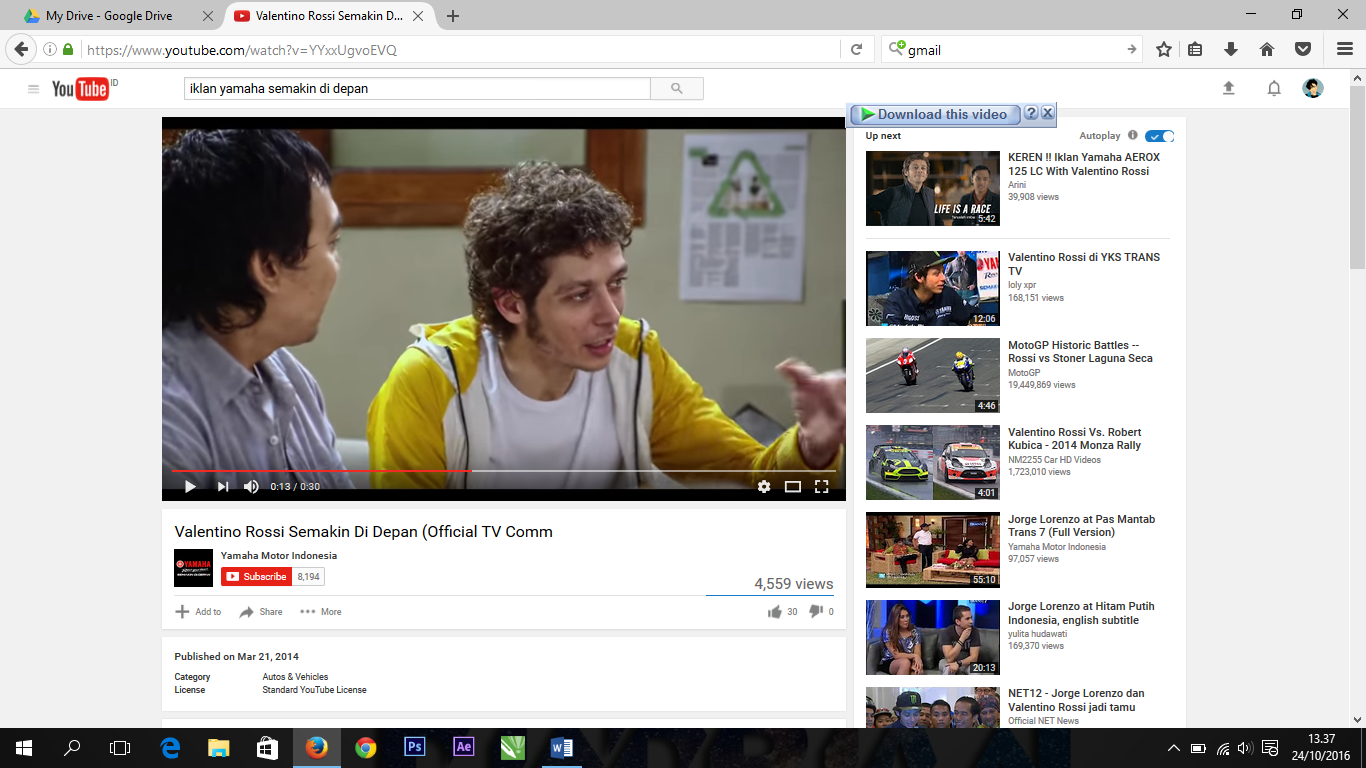Screen dimensions: 1366x768
Task: Open KEREN Iklan Yamaha AEROX video title
Action: [x=1084, y=164]
